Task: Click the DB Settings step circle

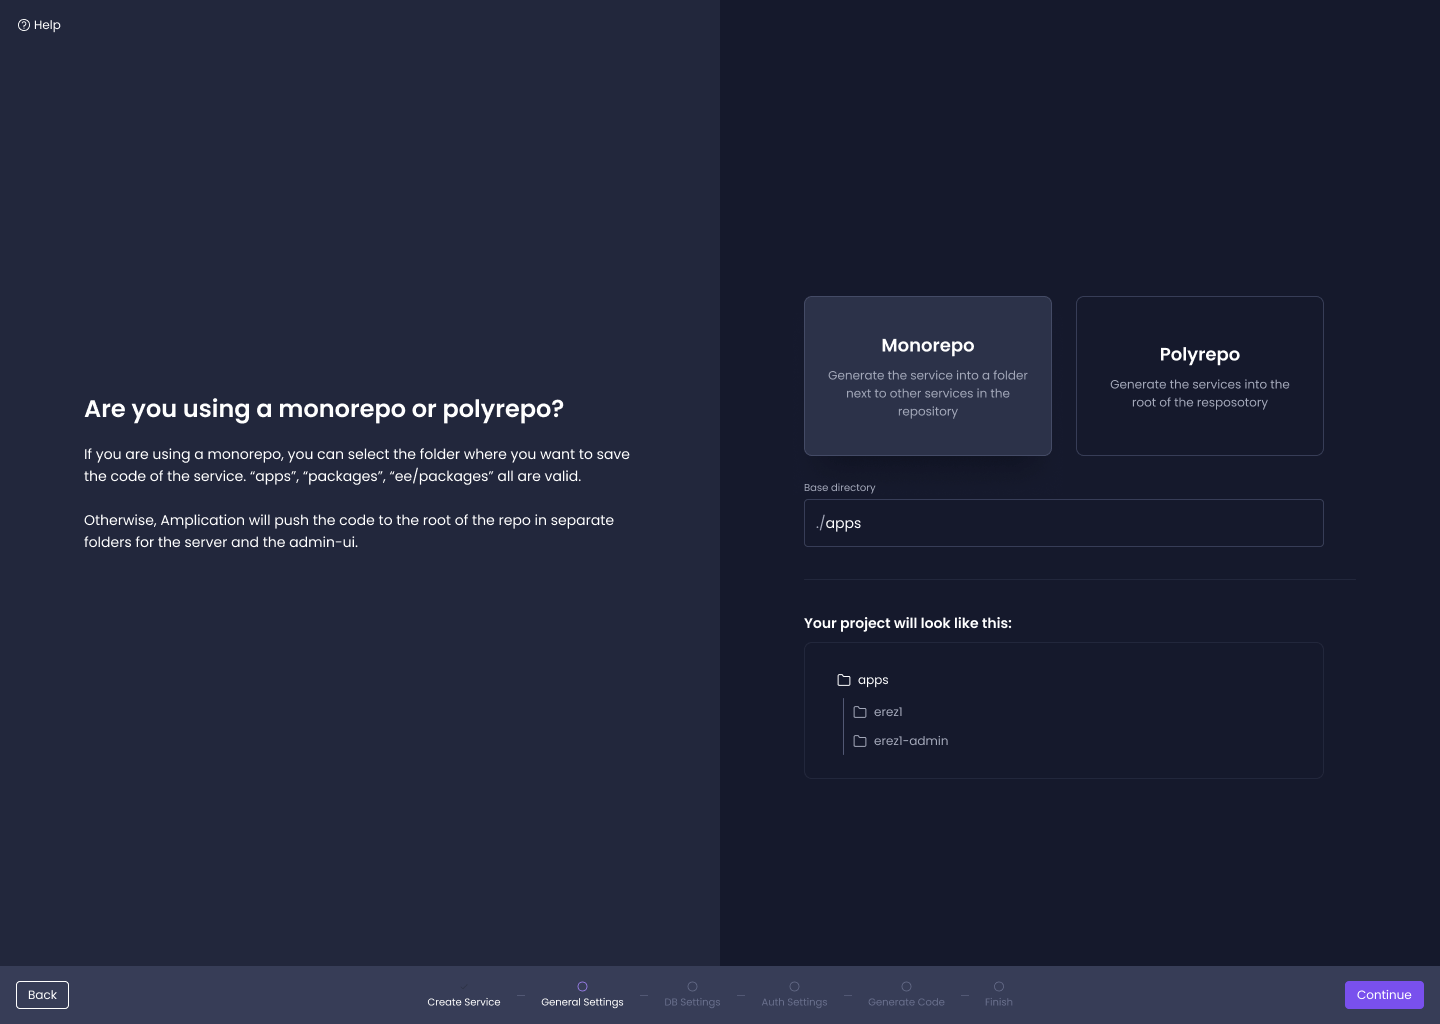Action: pos(692,987)
